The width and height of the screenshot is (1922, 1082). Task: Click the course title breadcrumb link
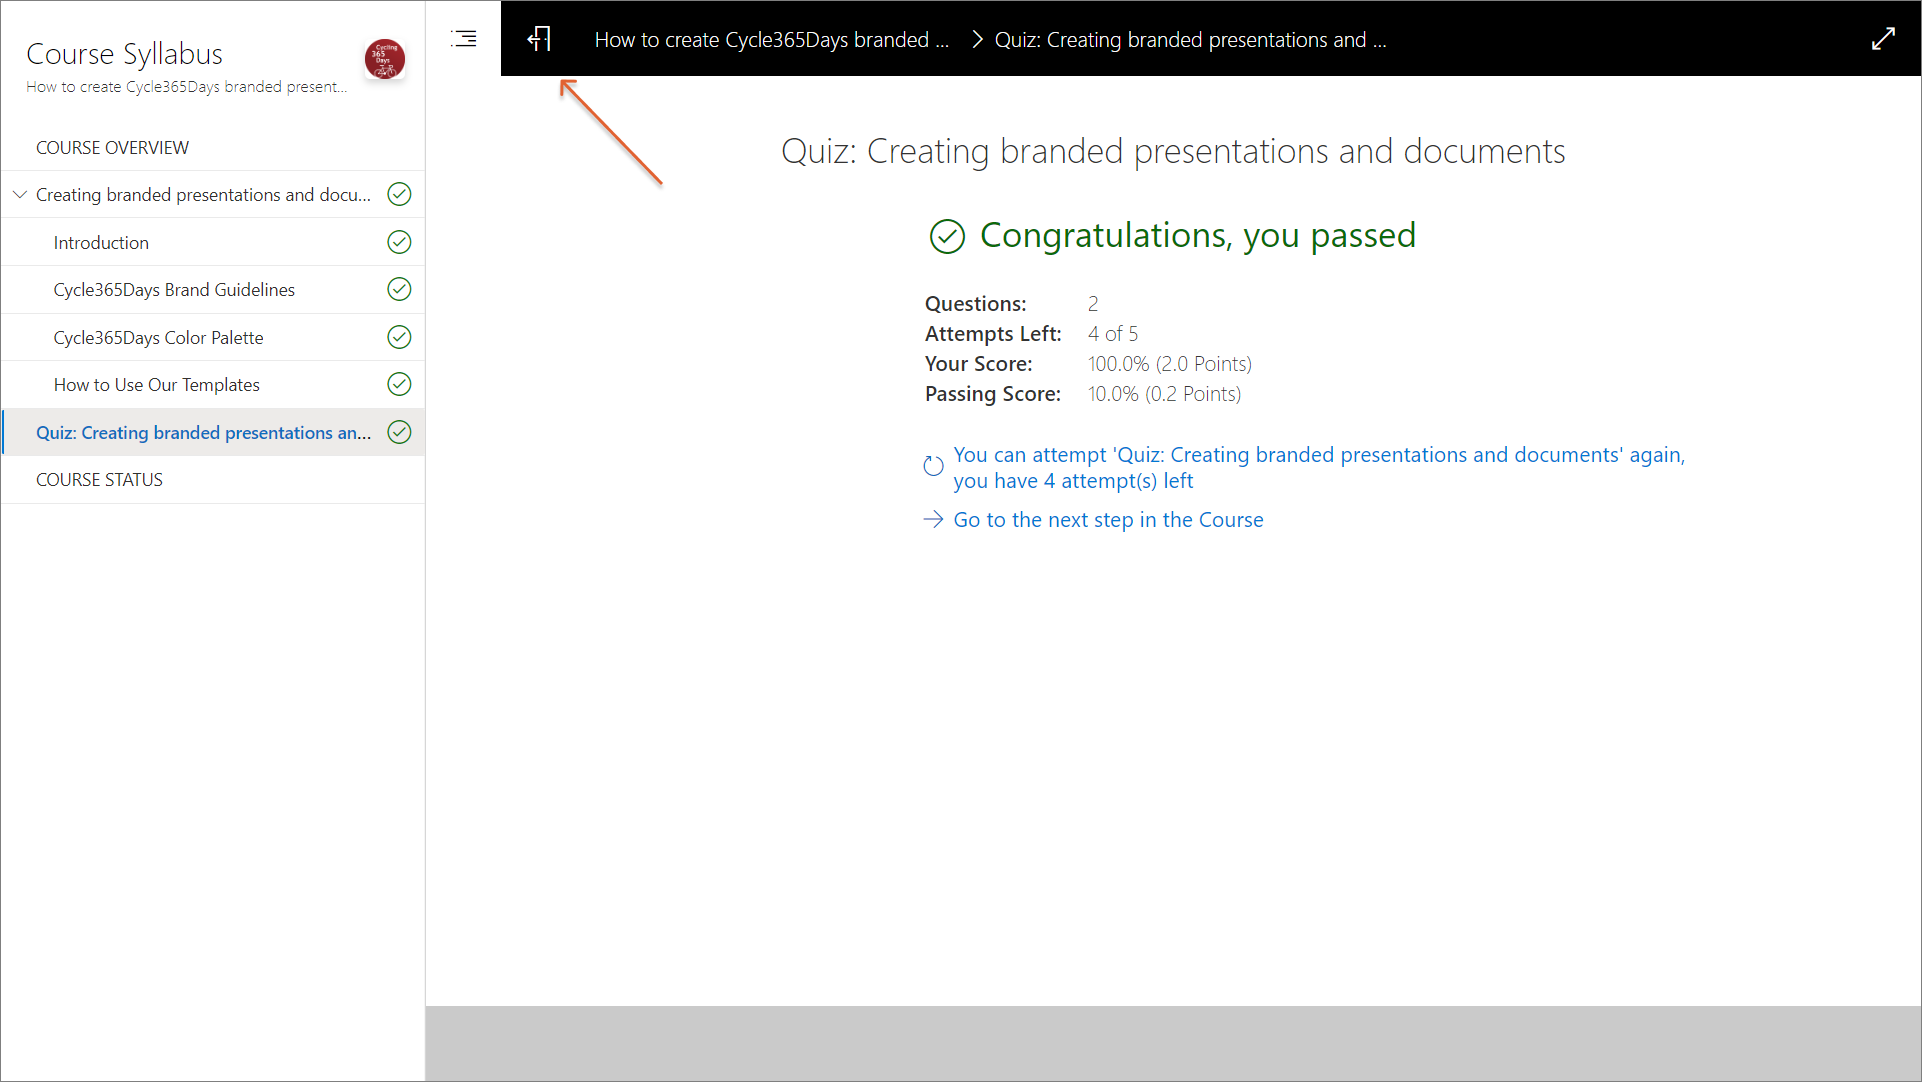pyautogui.click(x=771, y=40)
